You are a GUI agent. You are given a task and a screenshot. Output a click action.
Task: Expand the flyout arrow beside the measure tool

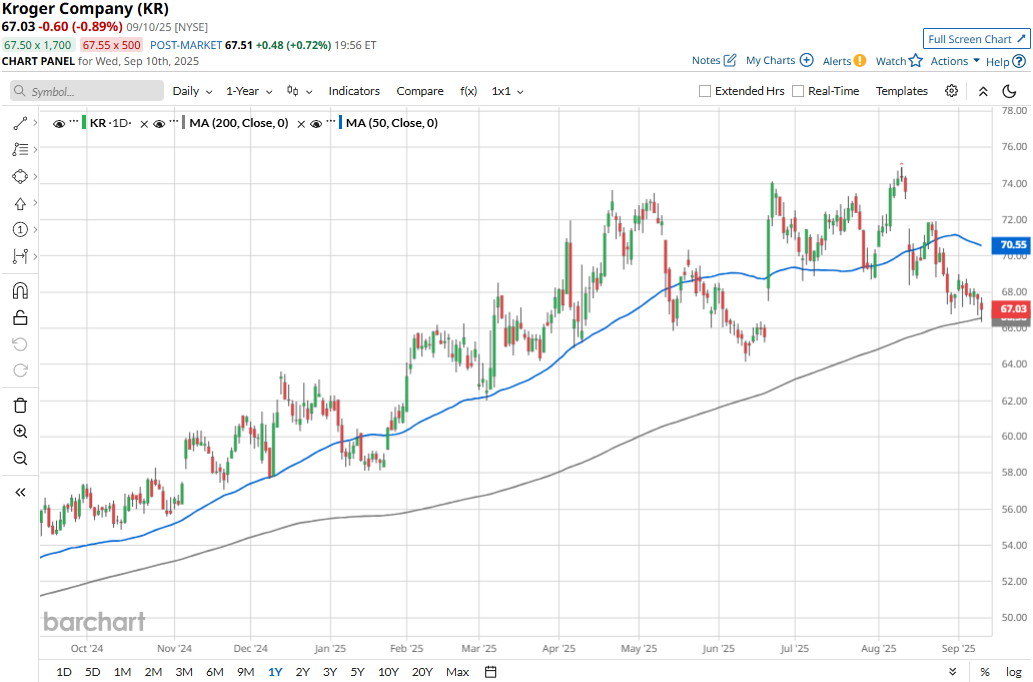[35, 256]
